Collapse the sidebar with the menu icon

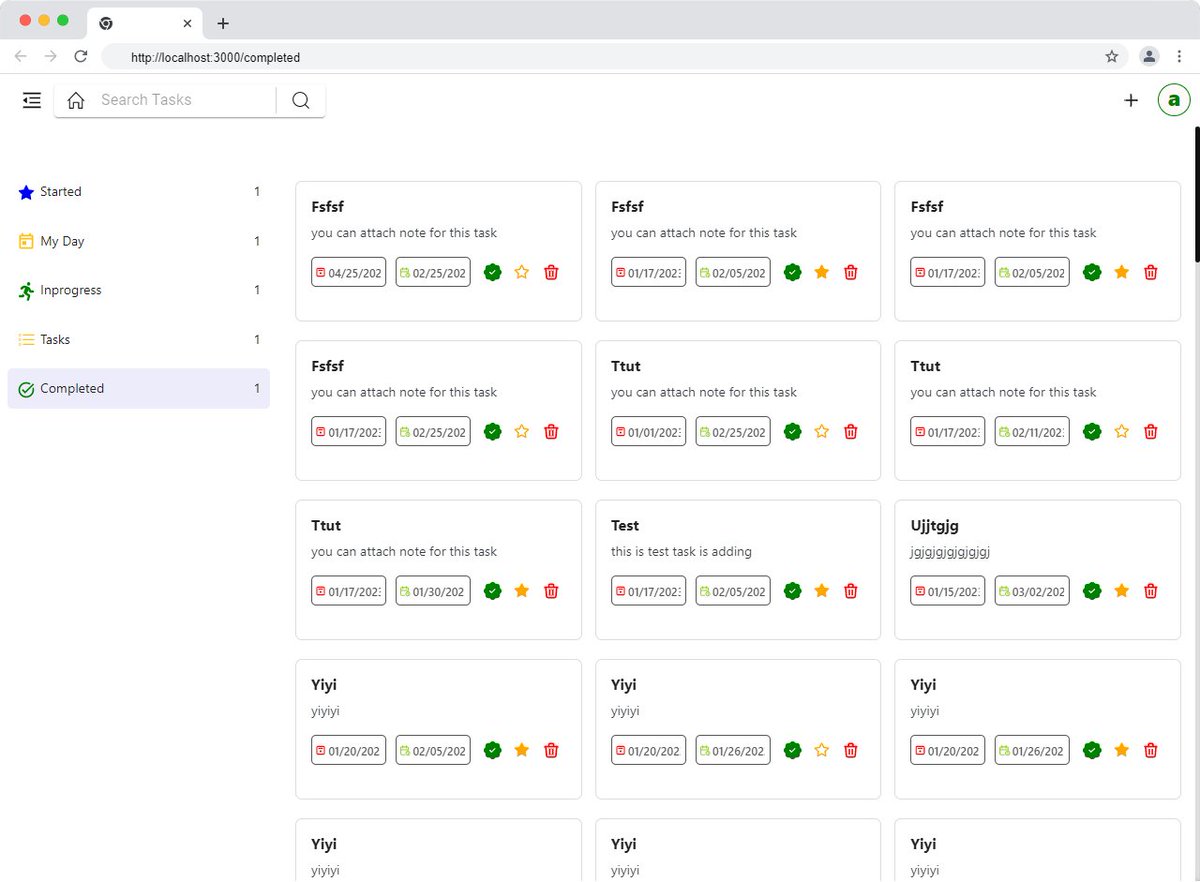pos(32,100)
